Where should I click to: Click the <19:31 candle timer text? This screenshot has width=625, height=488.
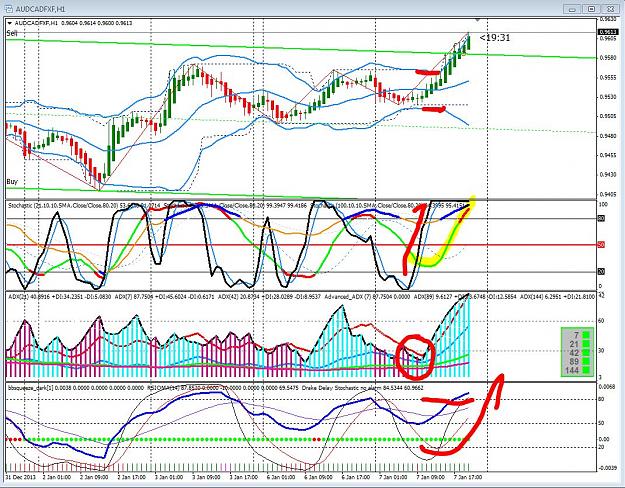click(x=494, y=37)
